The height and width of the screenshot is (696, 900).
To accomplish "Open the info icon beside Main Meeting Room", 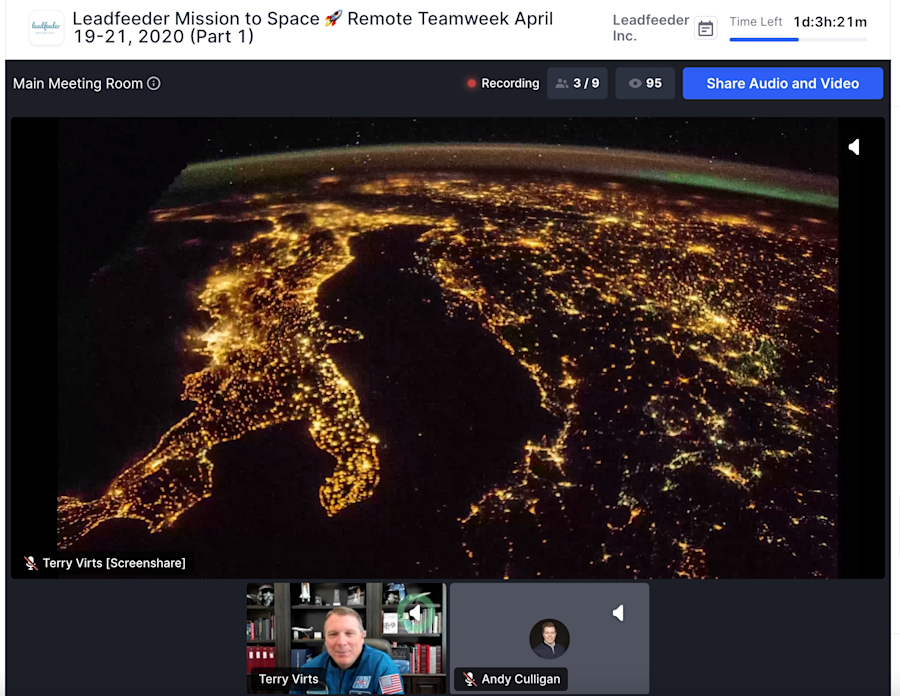I will [x=153, y=84].
